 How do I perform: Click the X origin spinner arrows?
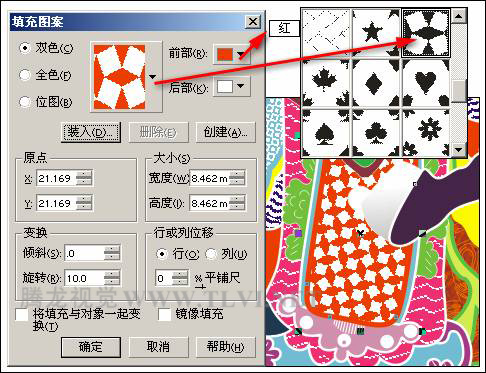click(x=84, y=178)
